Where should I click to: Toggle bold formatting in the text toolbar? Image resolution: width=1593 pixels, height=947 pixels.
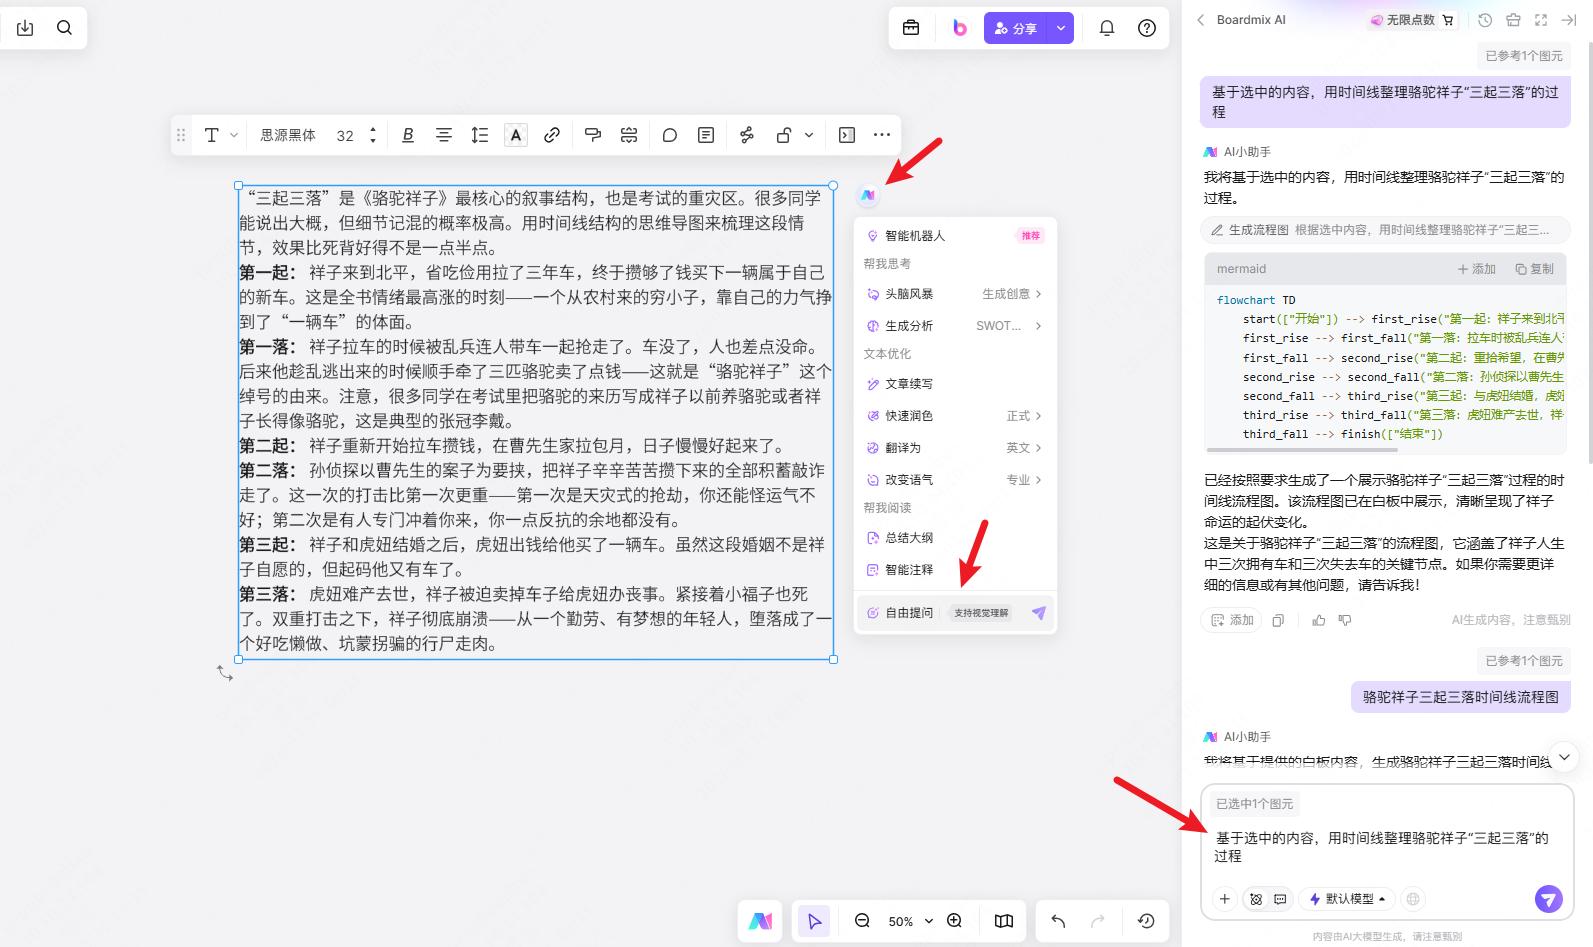click(x=408, y=135)
